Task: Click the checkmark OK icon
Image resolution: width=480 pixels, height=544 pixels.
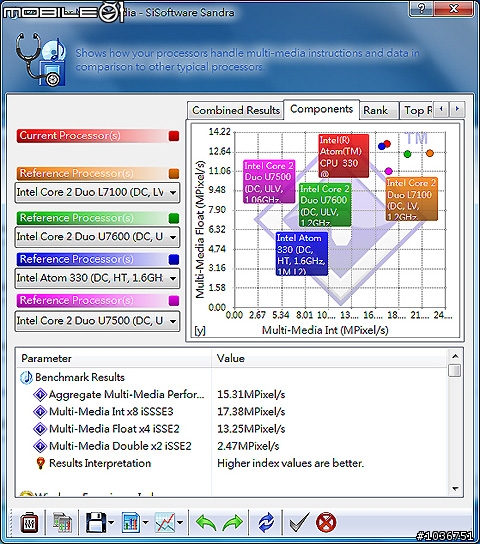Action: coord(299,523)
